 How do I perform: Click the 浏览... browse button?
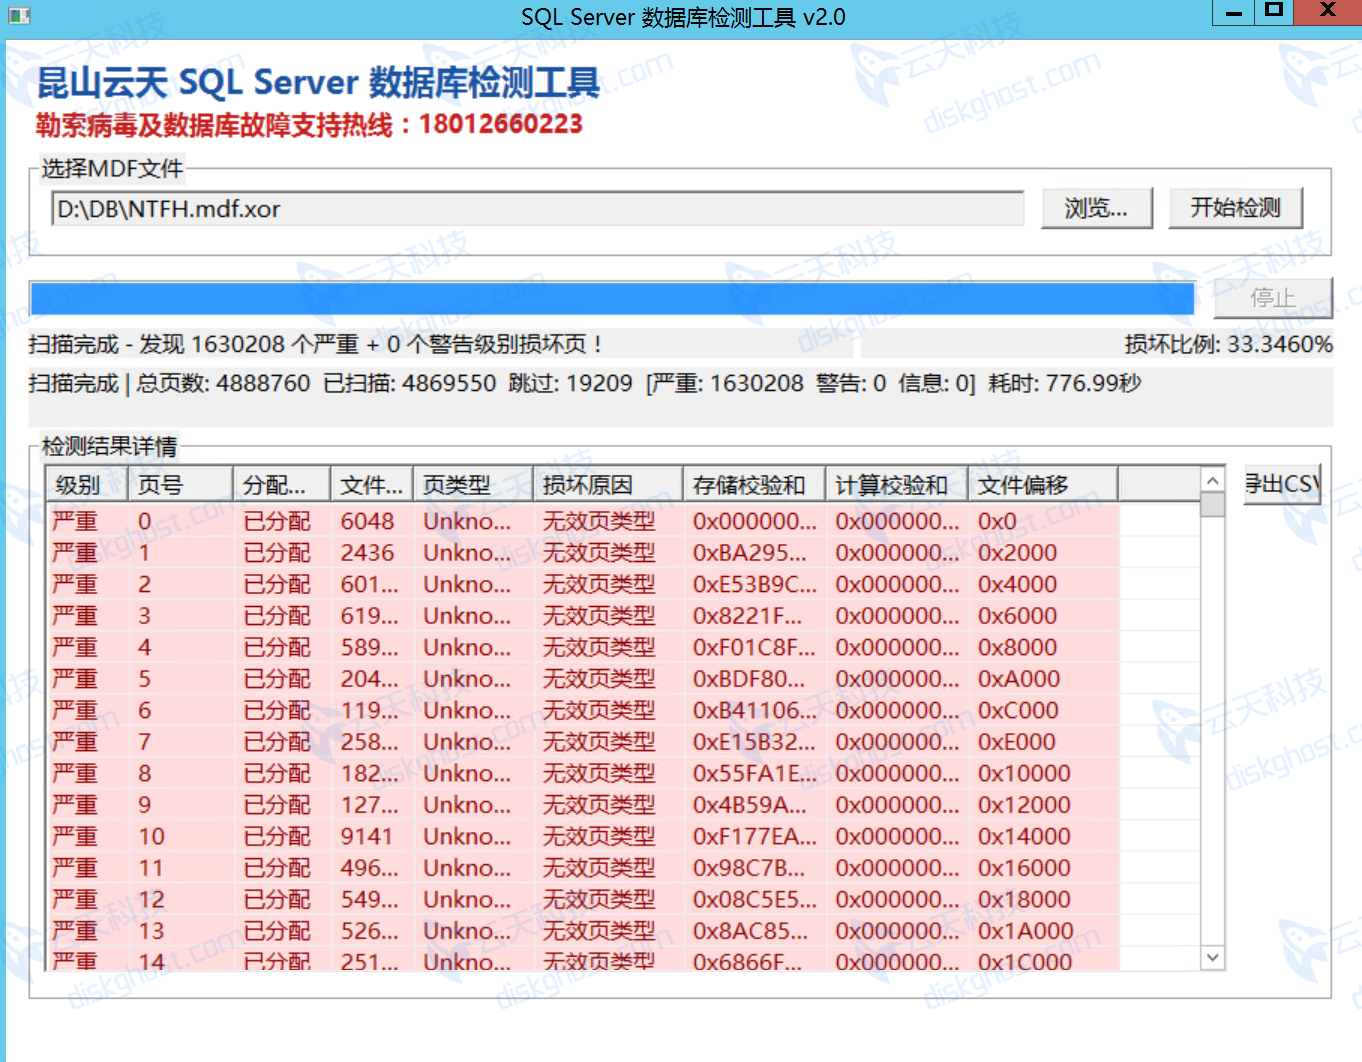point(1096,208)
